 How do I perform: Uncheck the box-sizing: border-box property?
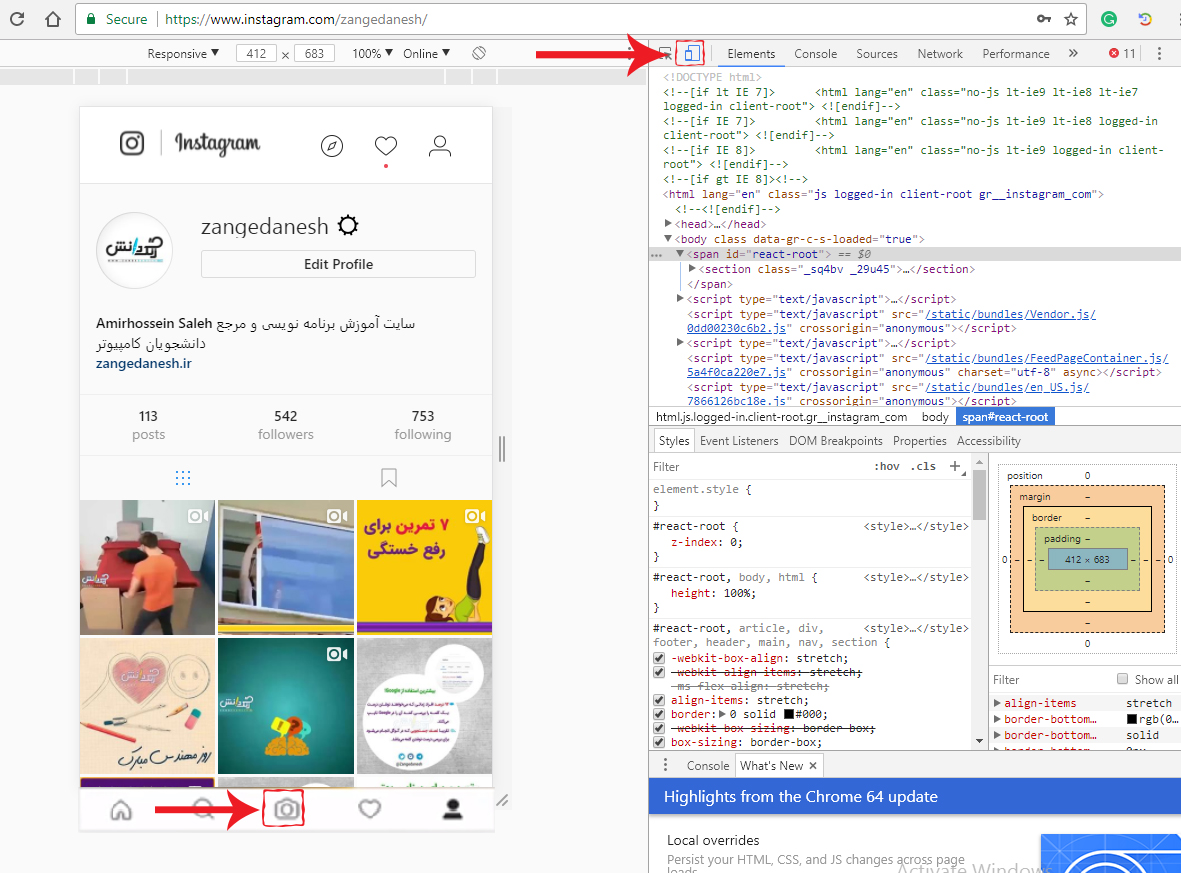(x=659, y=743)
